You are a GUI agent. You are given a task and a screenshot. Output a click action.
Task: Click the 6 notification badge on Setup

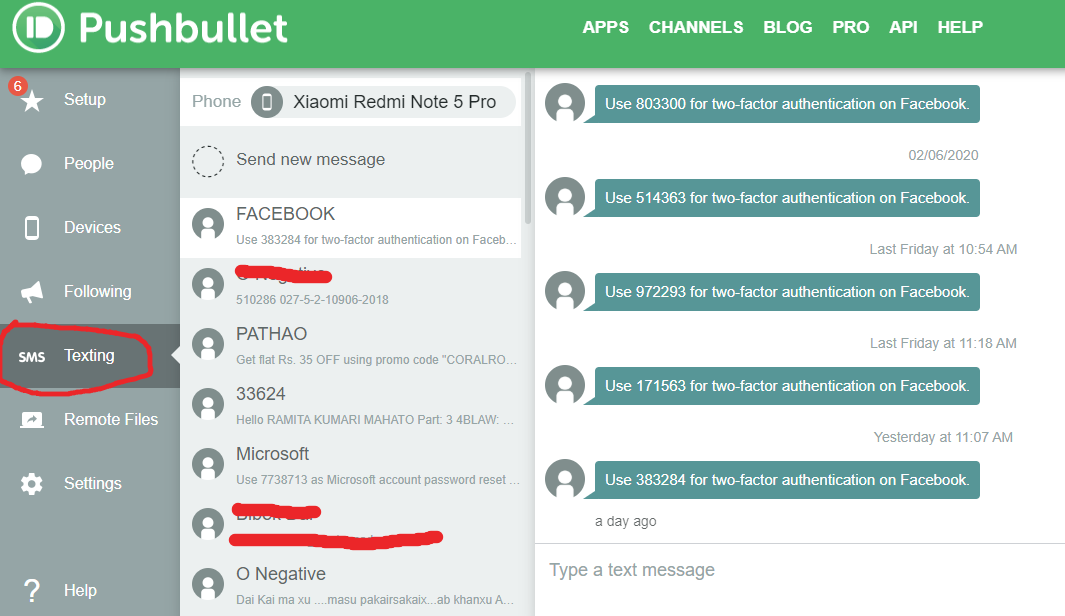[x=17, y=86]
